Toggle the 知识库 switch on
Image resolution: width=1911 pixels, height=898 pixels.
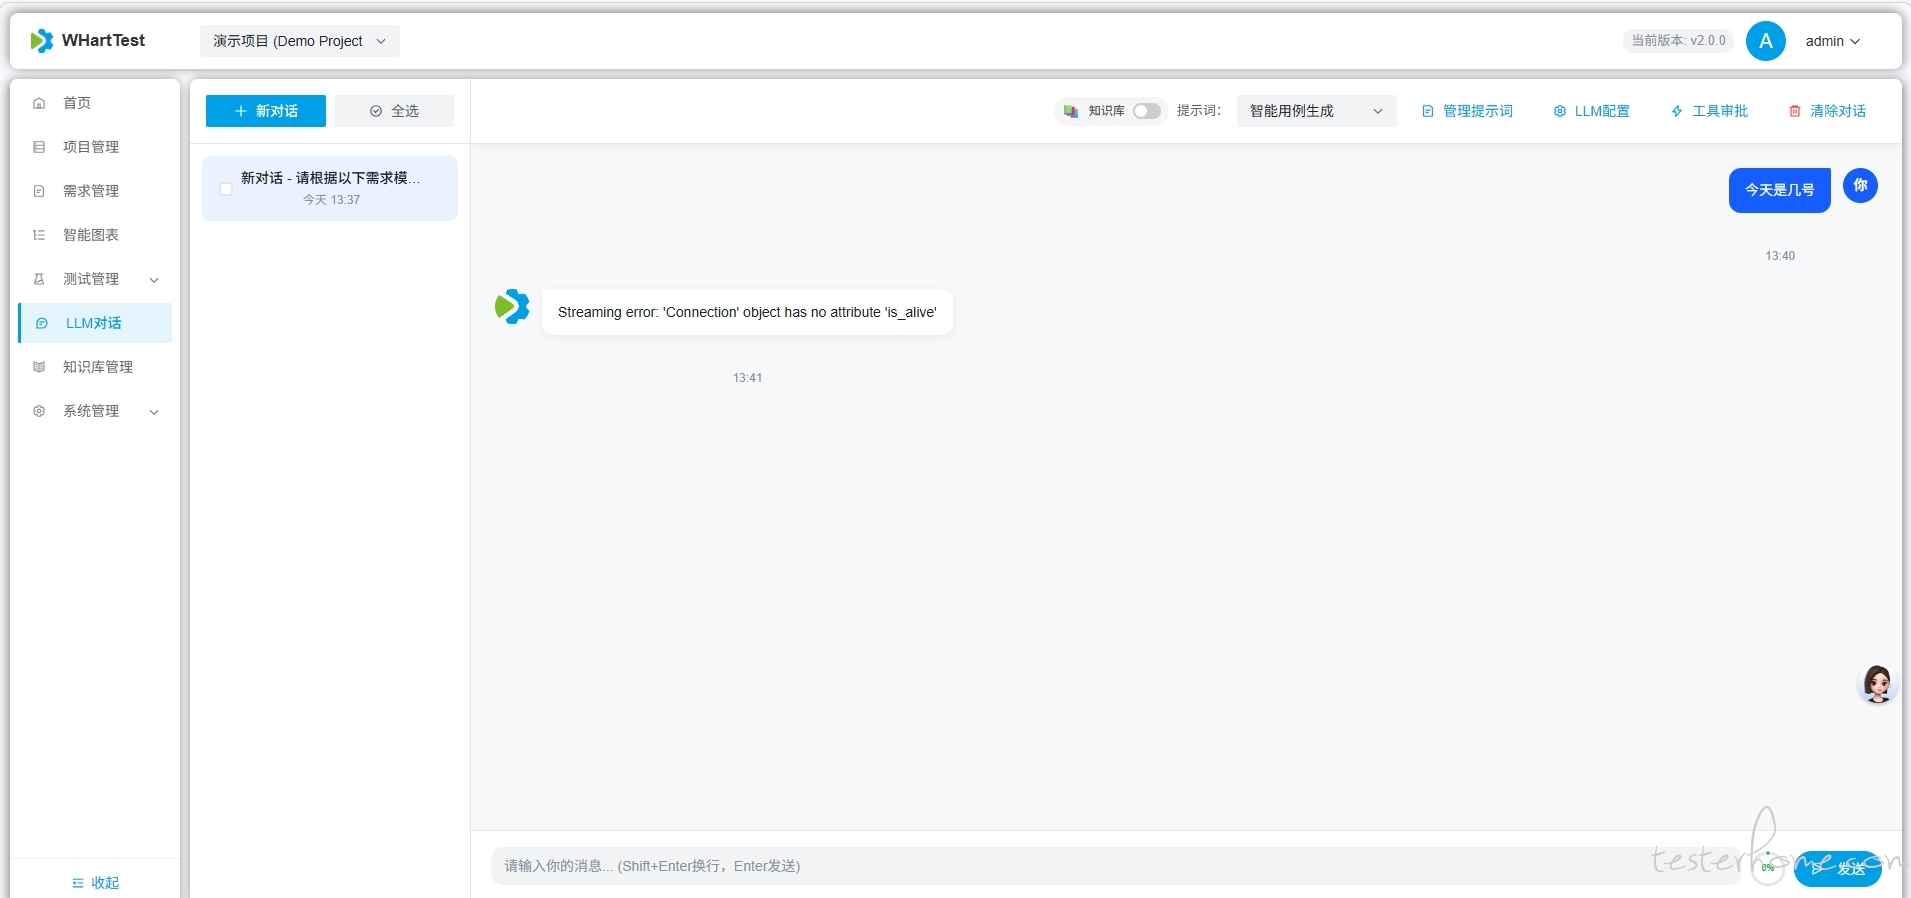coord(1146,111)
